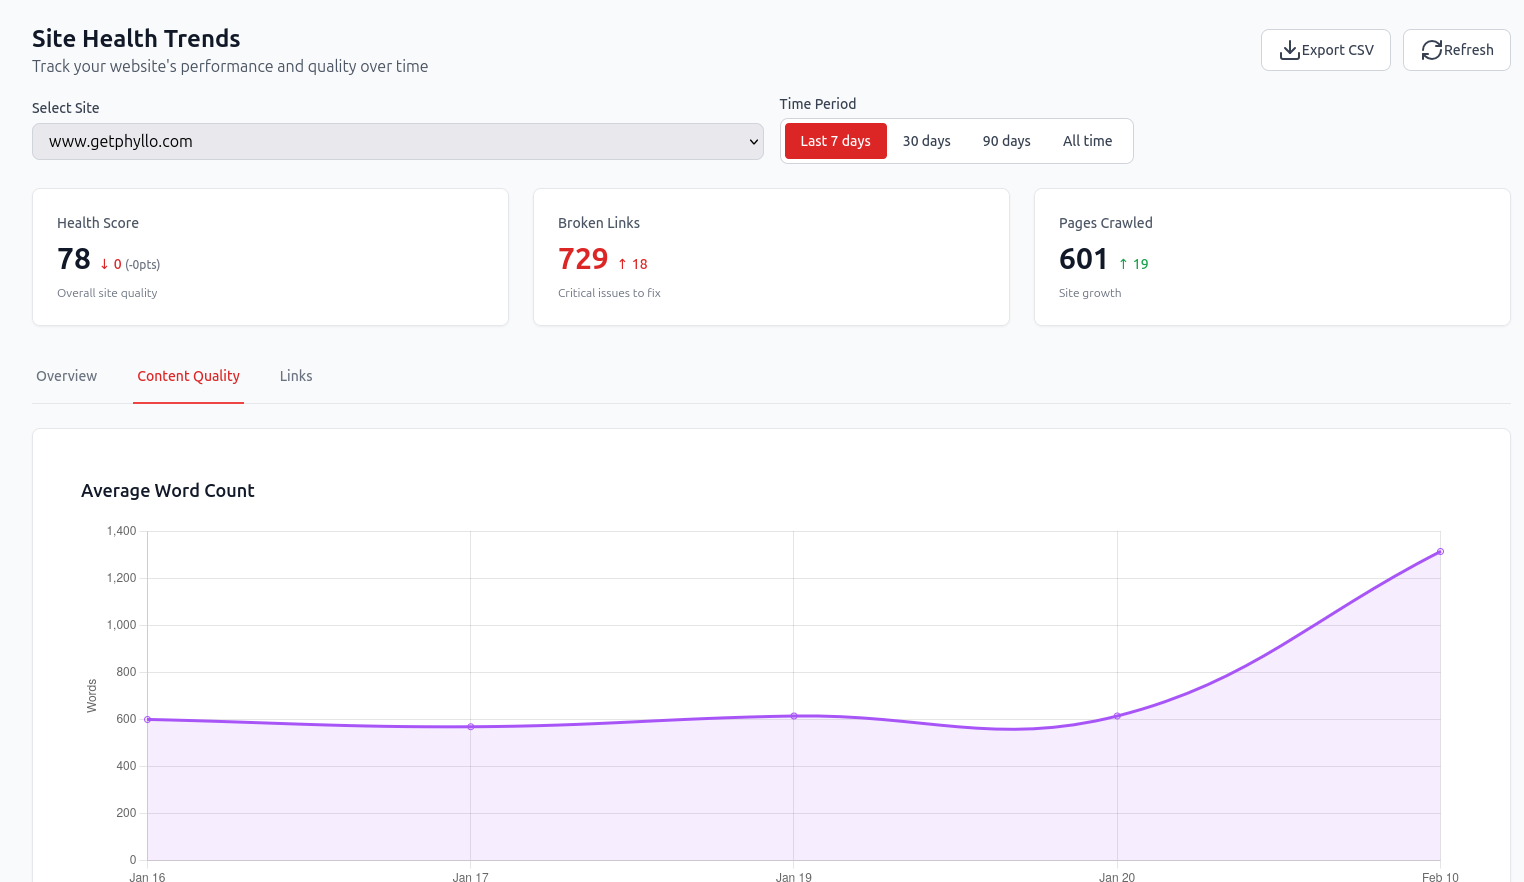Switch to the Overview tab
This screenshot has width=1524, height=882.
pyautogui.click(x=66, y=376)
